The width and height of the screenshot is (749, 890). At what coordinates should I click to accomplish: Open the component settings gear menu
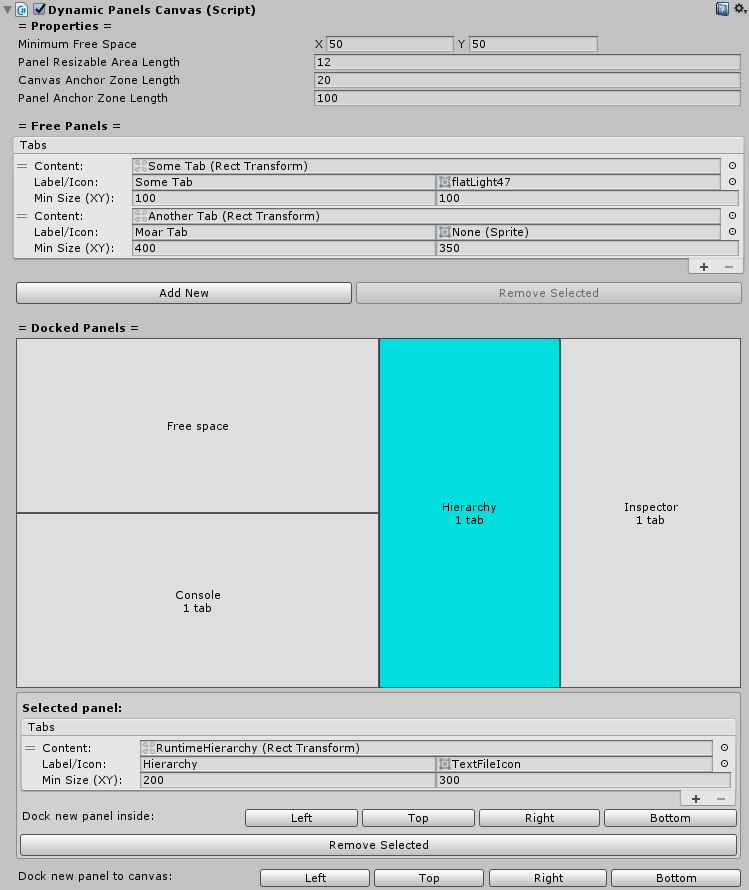point(739,9)
